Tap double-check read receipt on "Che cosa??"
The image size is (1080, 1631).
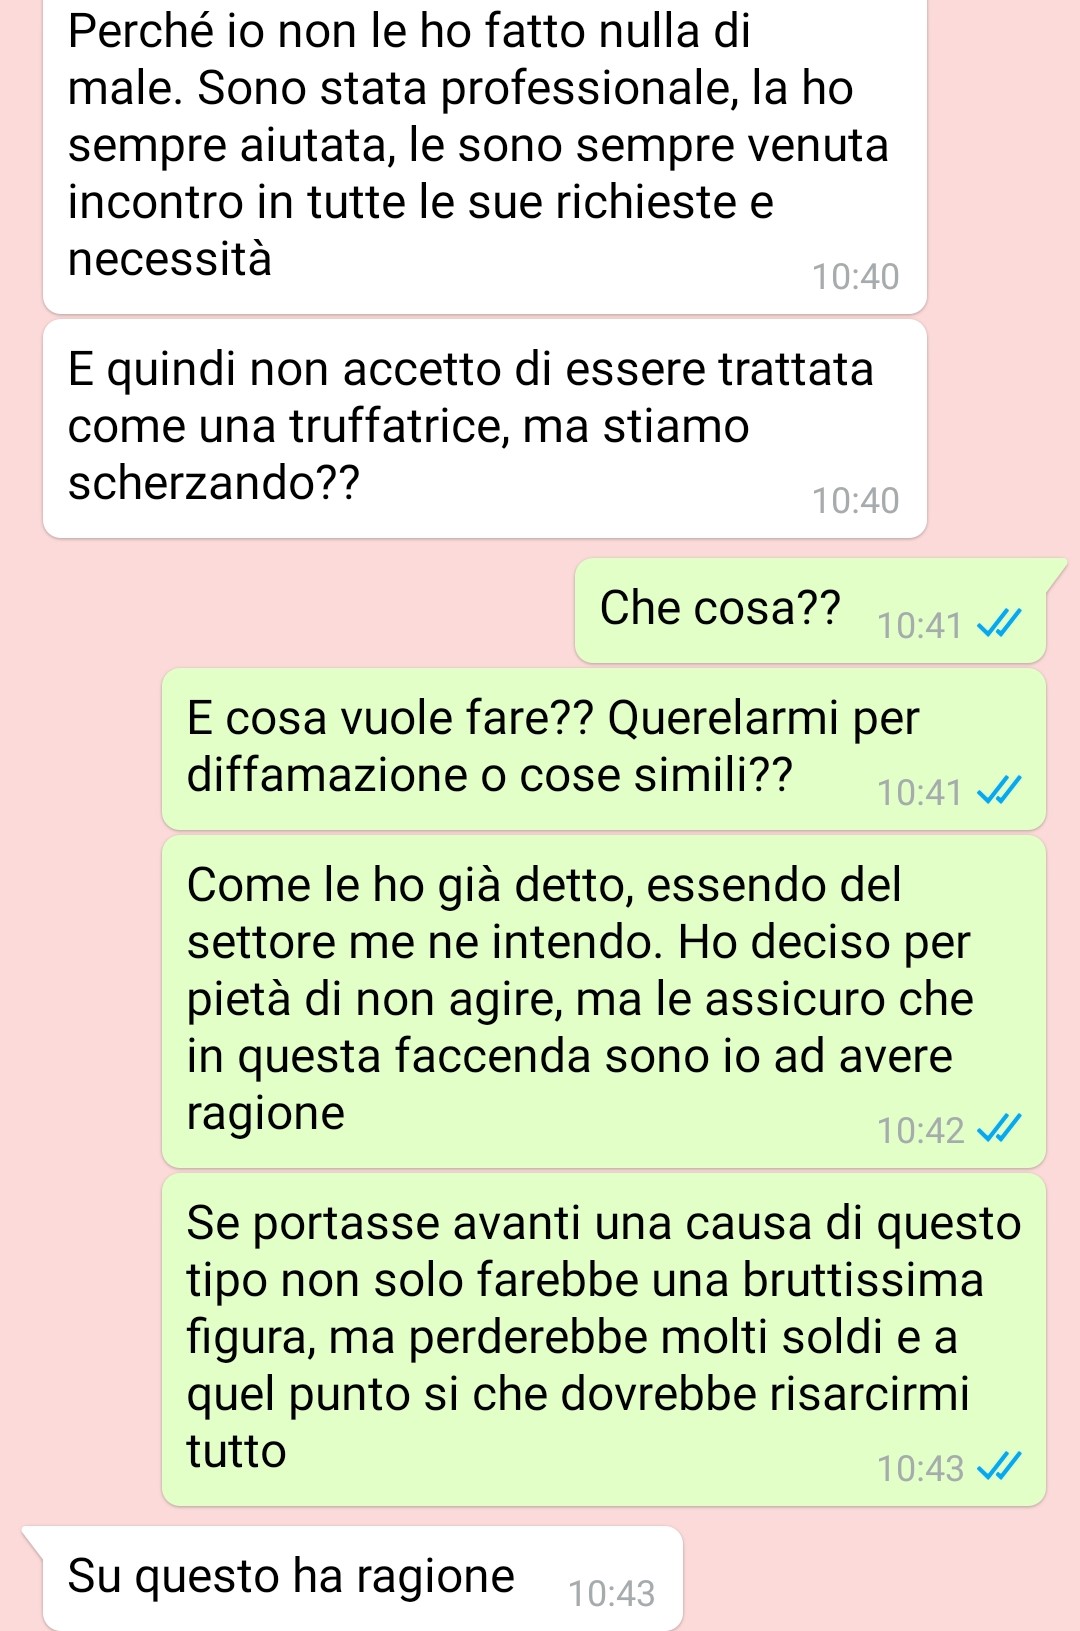[x=999, y=625]
